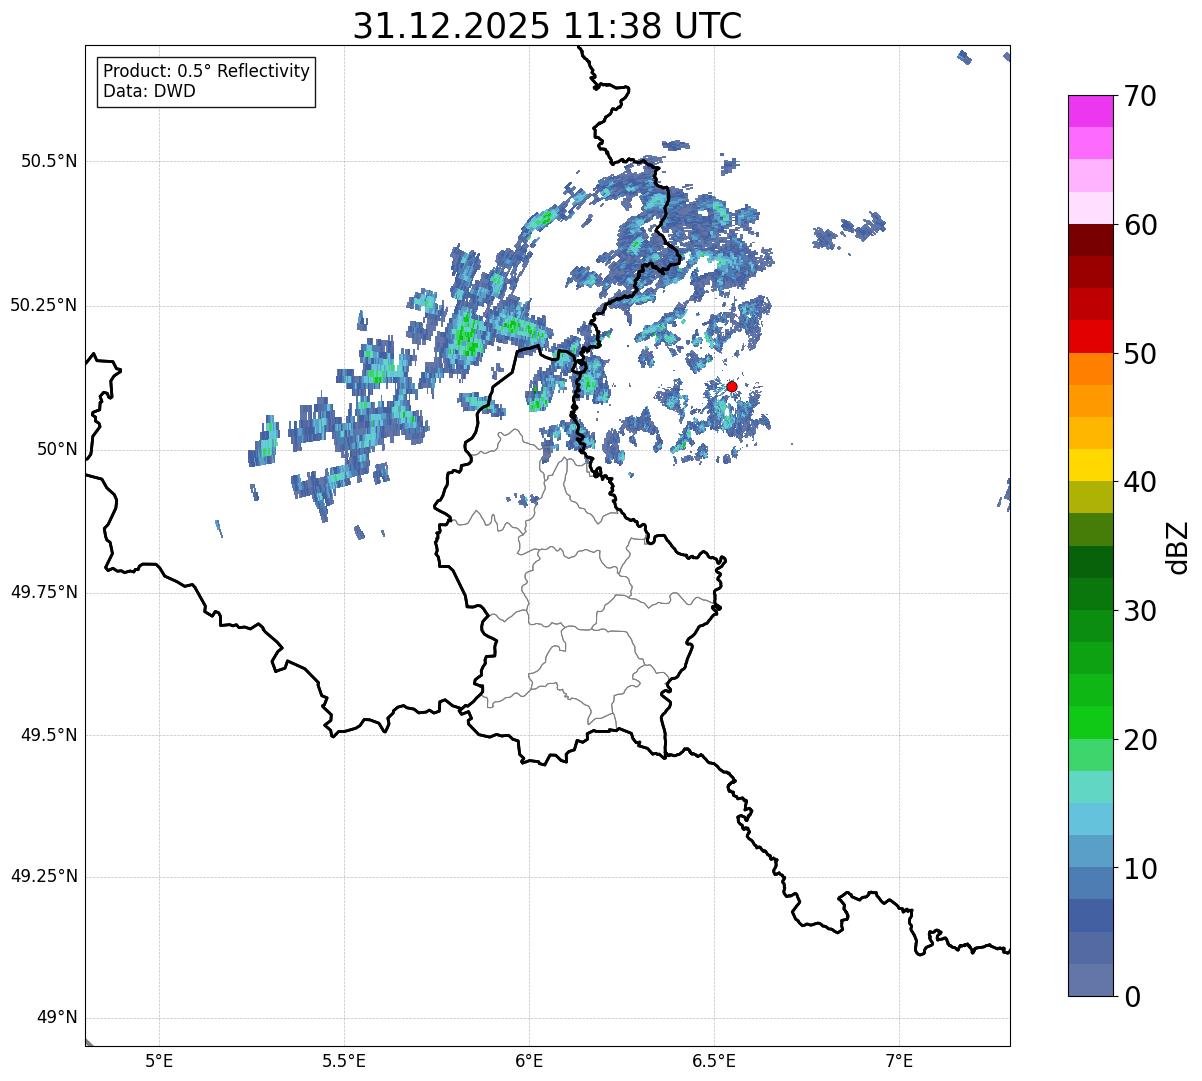The height and width of the screenshot is (1081, 1202).
Task: Click the 49.25°N latitude label
Action: point(44,877)
